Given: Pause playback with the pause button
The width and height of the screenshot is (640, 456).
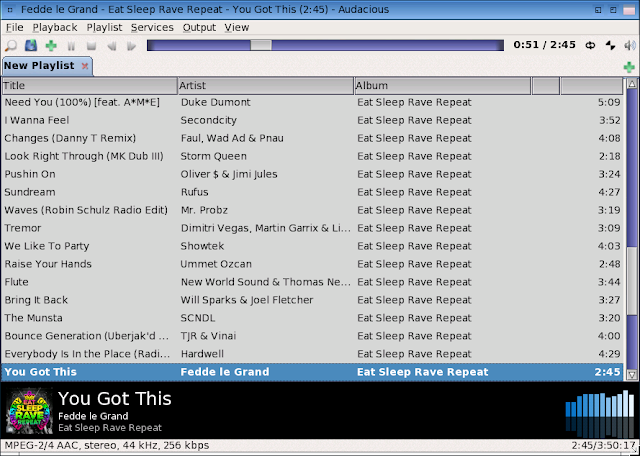Looking at the screenshot, I should (71, 45).
